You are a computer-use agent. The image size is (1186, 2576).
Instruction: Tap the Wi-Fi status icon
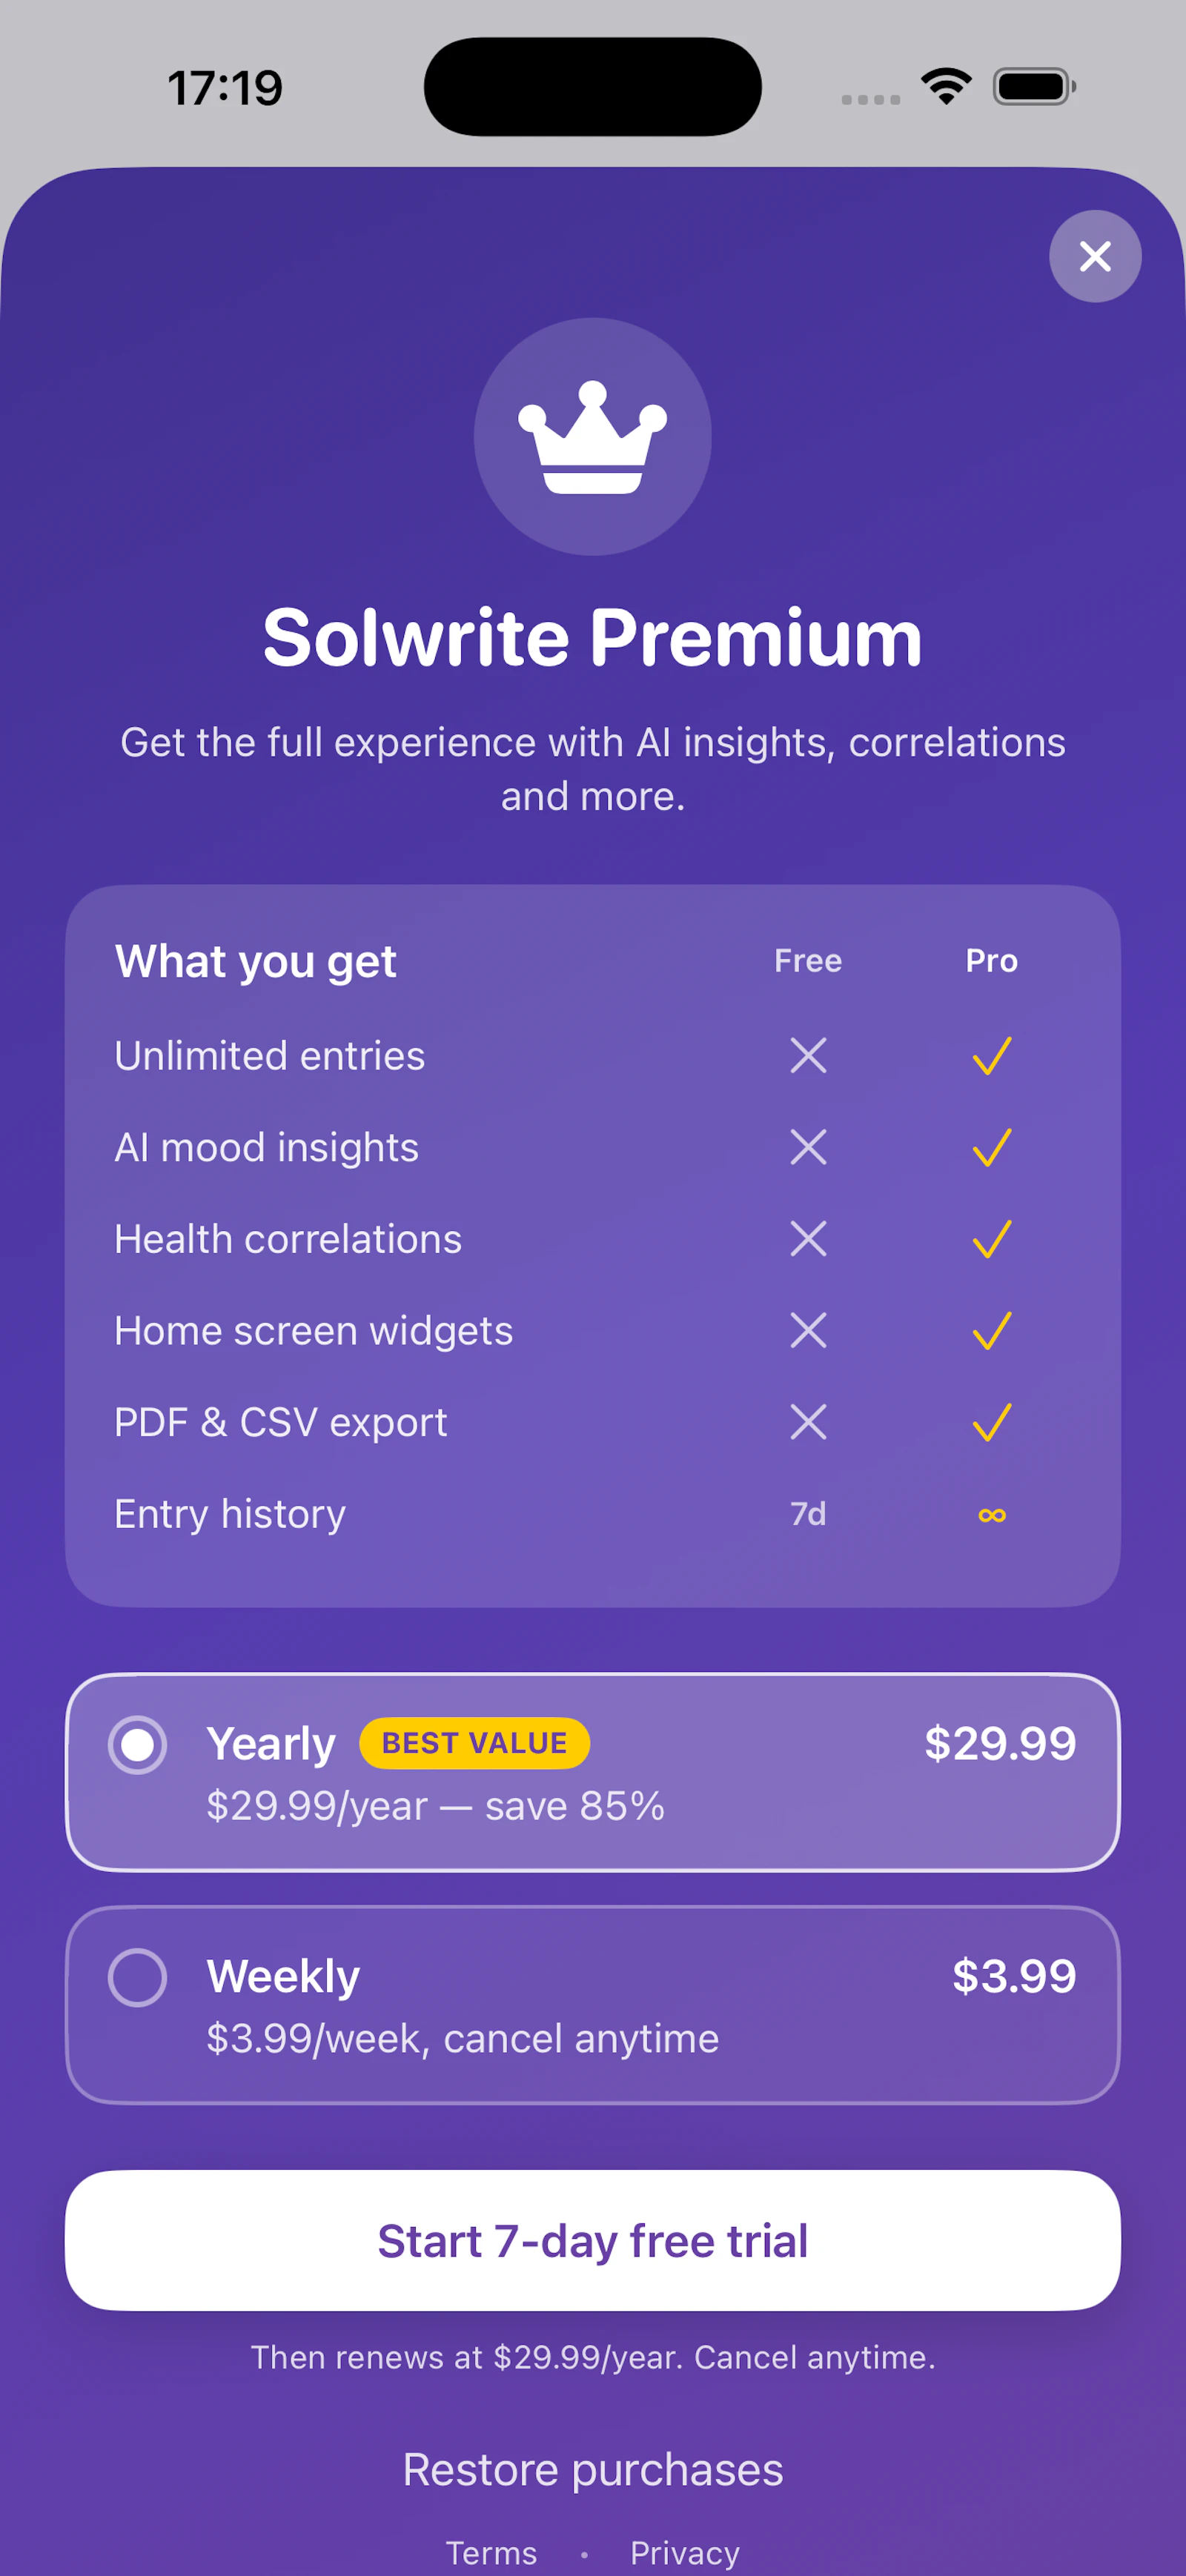946,86
